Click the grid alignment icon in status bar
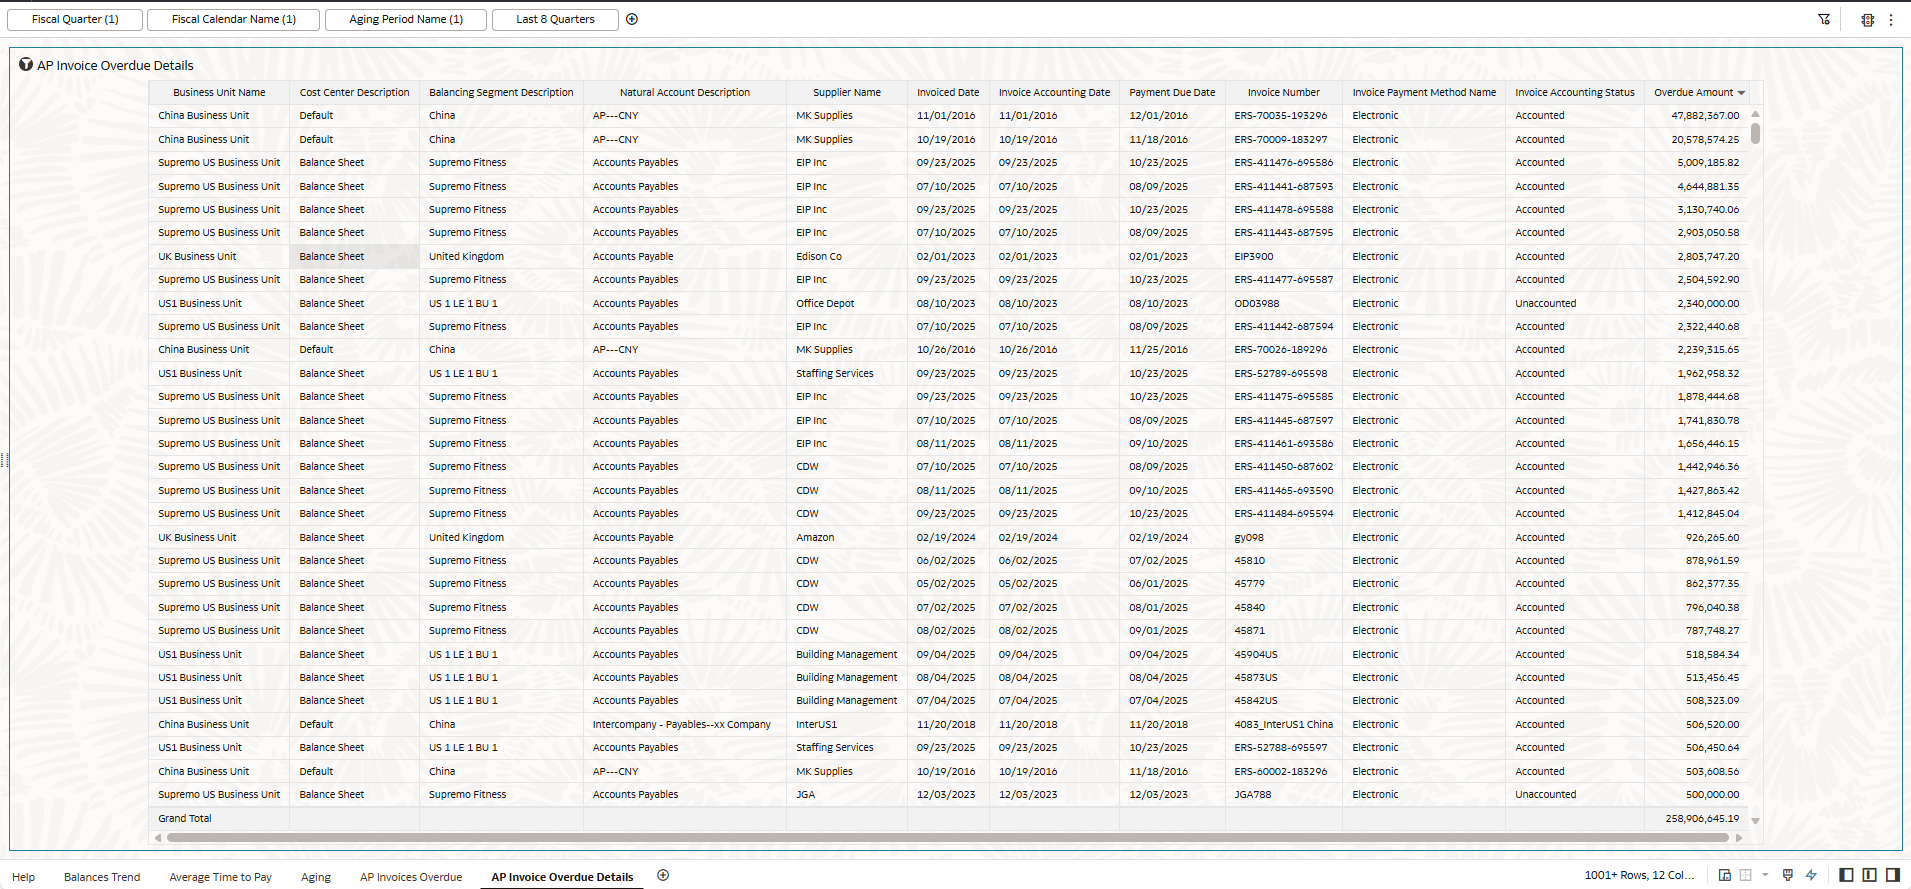This screenshot has height=889, width=1911. coord(1746,875)
